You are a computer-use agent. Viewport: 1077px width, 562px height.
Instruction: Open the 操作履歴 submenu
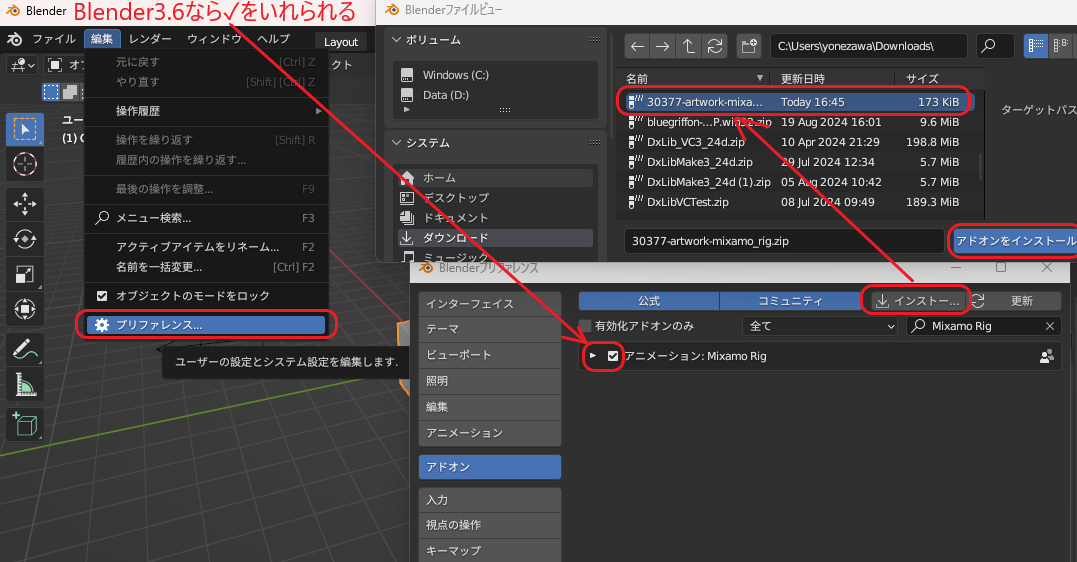pyautogui.click(x=206, y=111)
